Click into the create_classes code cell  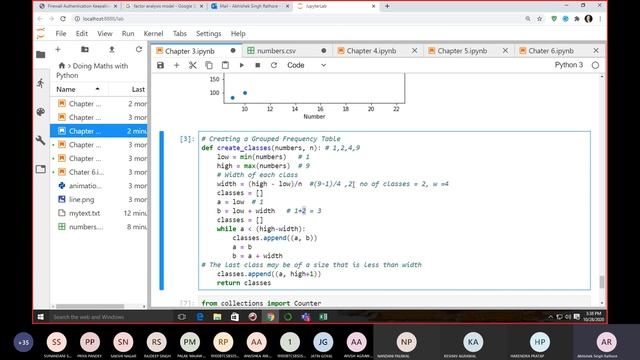[x=394, y=211]
